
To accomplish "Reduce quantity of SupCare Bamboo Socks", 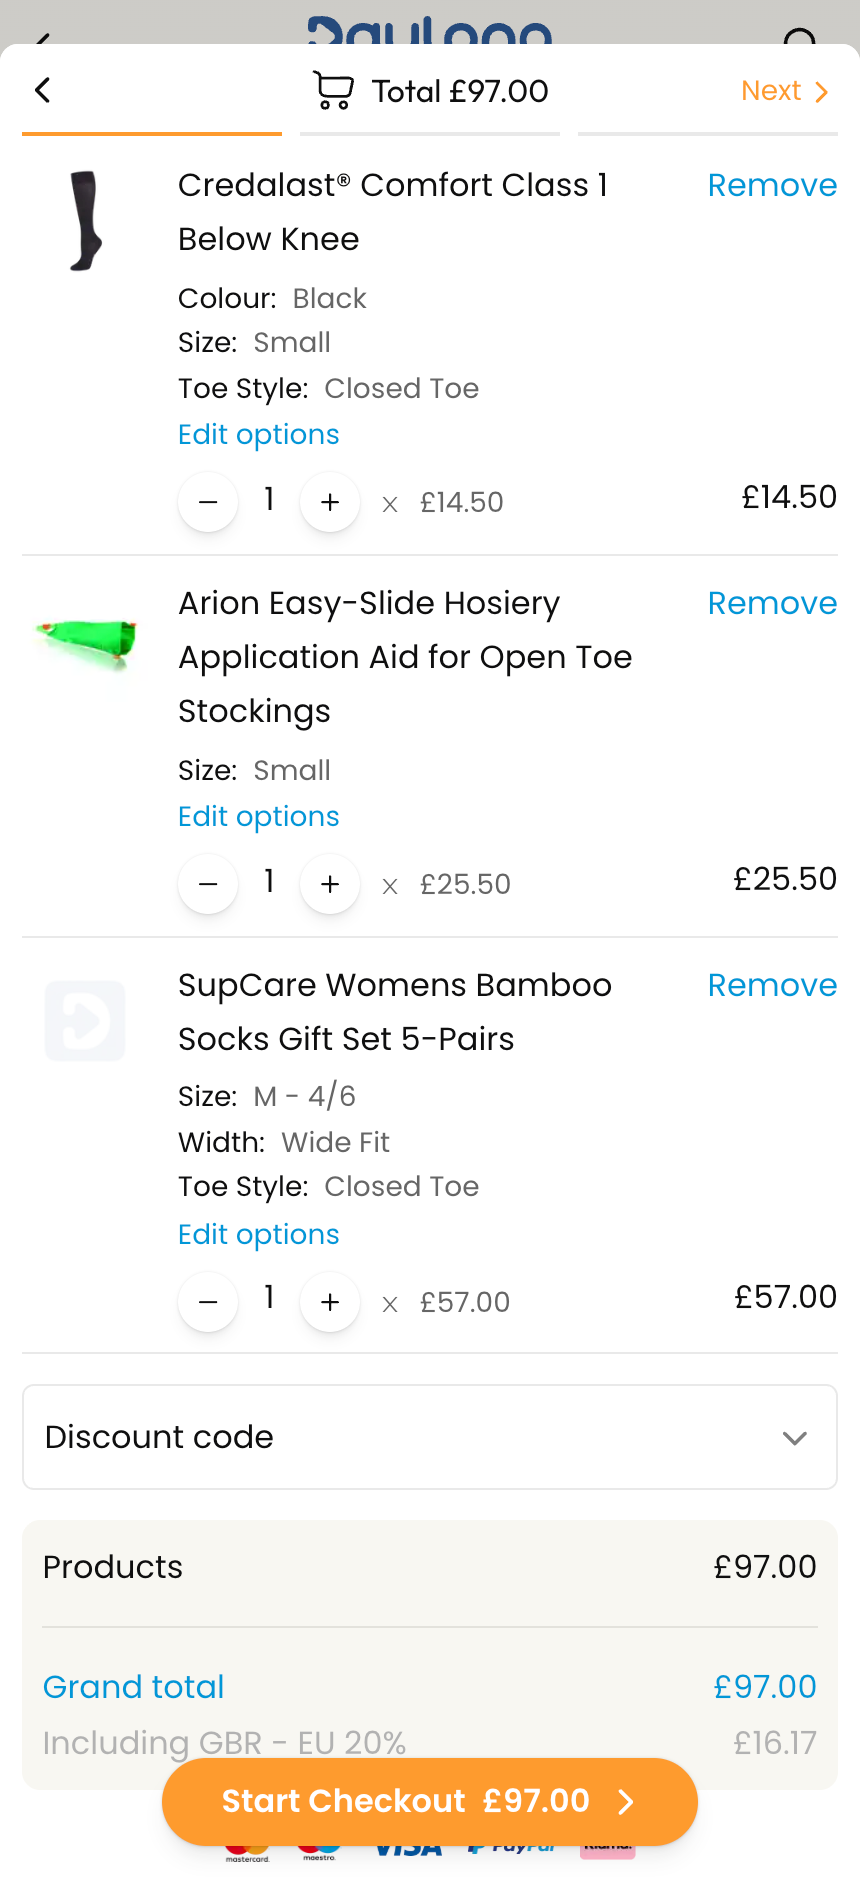I will 208,1302.
